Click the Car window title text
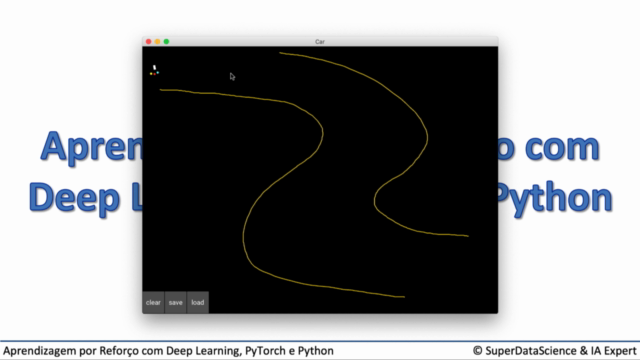Viewport: 640px width, 360px height. tap(320, 42)
